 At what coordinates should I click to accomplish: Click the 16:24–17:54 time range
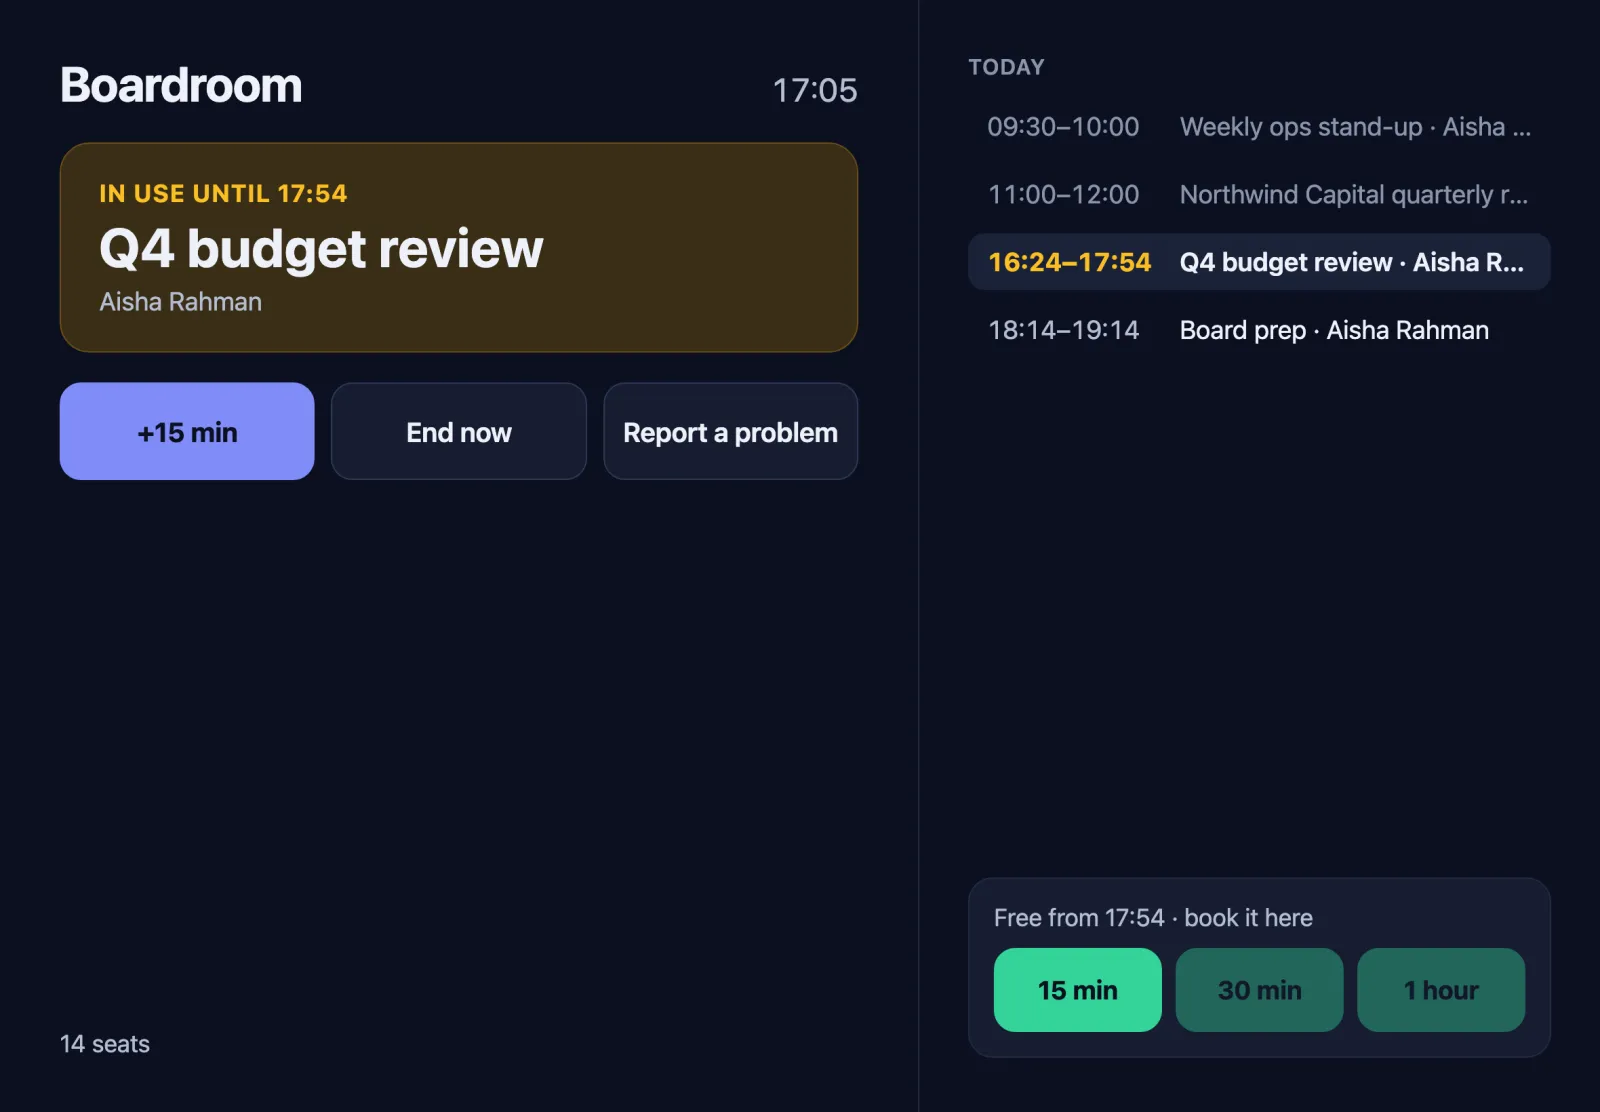point(1069,262)
